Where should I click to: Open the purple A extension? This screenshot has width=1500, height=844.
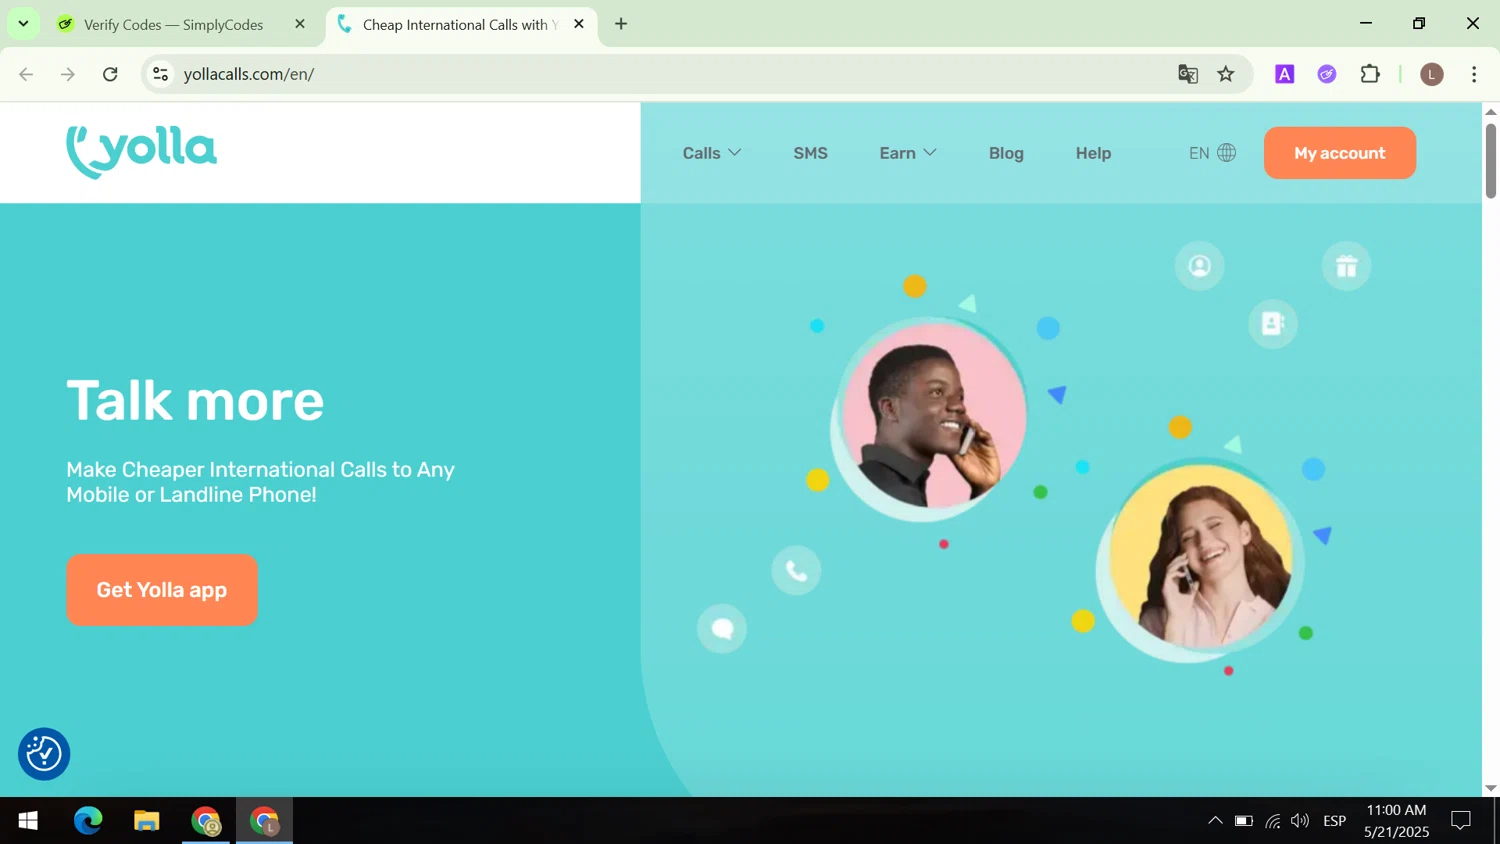[1285, 74]
